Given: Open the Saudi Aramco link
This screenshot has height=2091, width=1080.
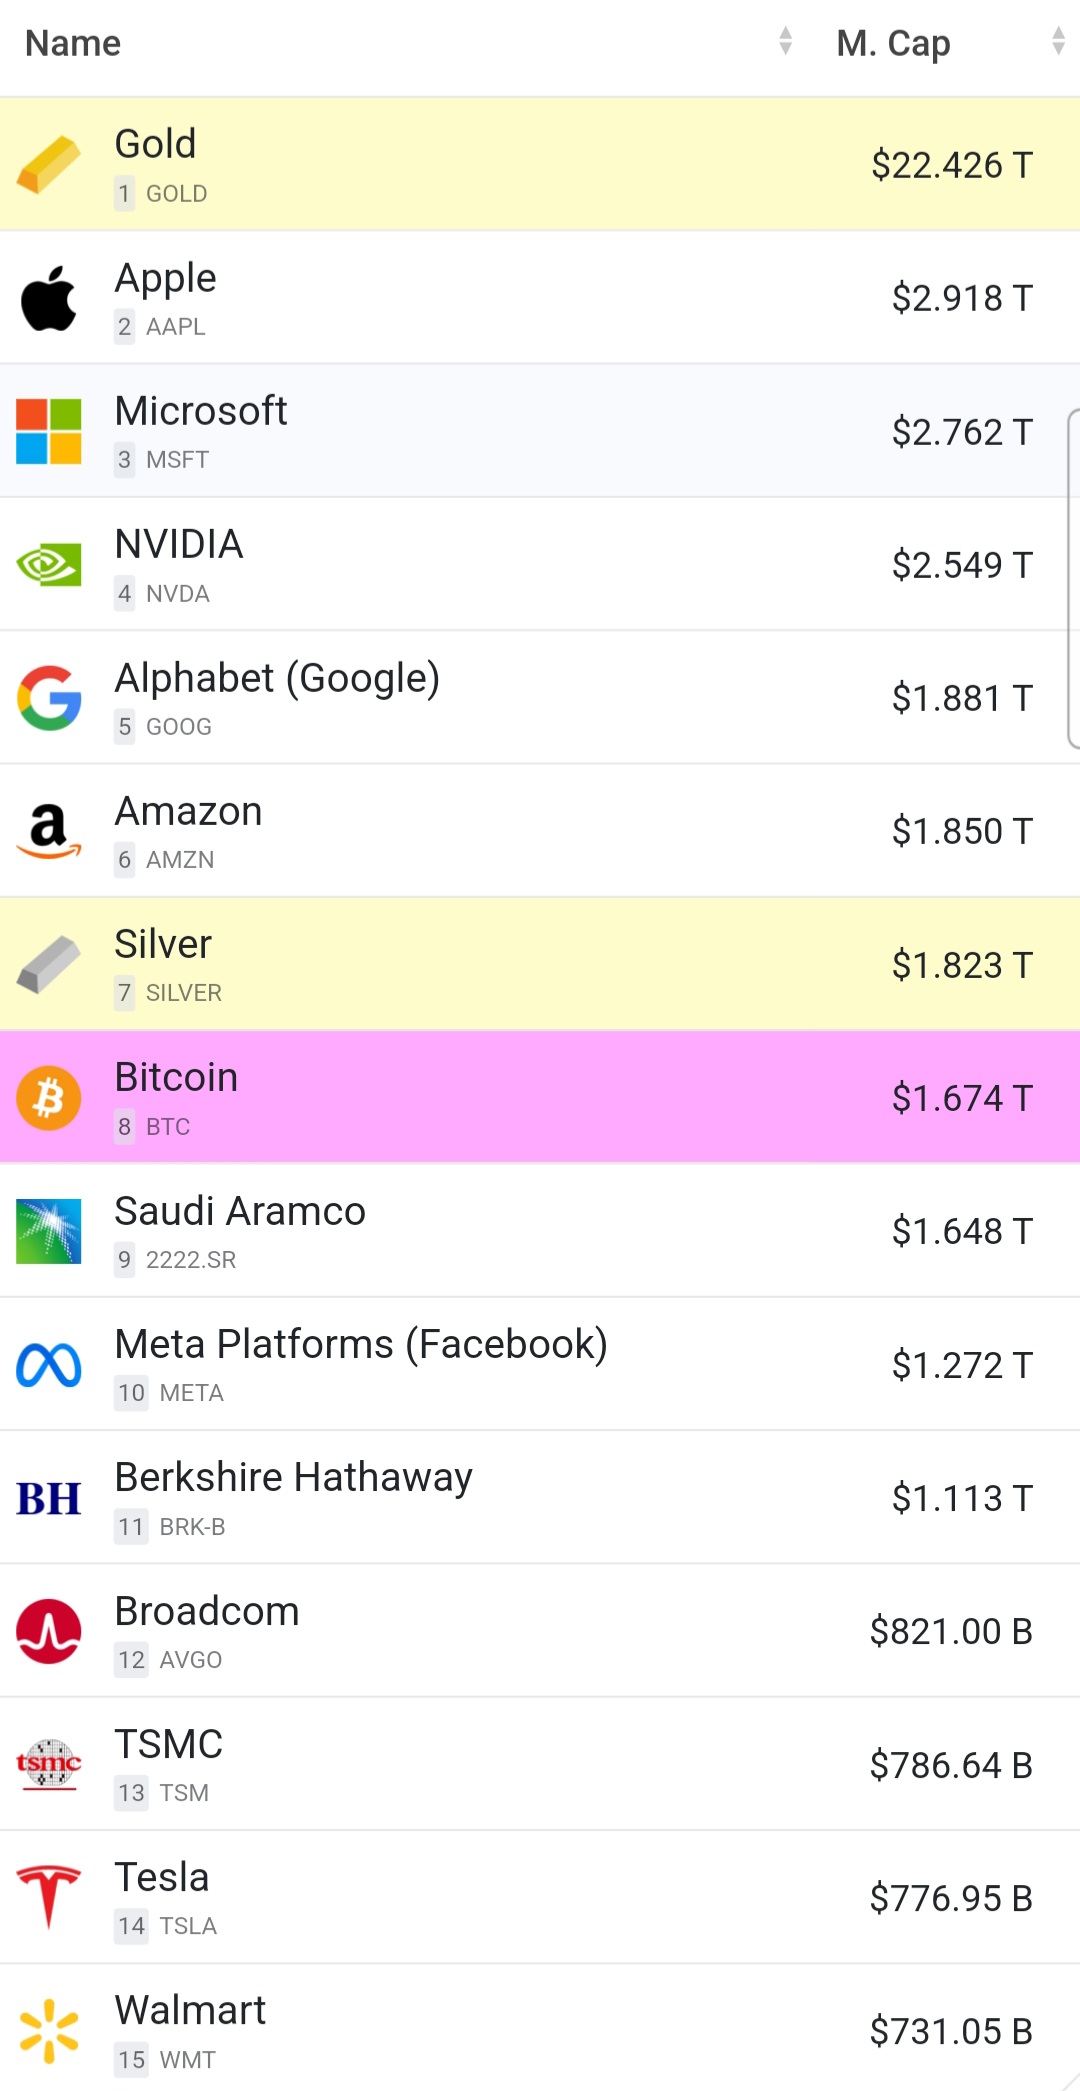Looking at the screenshot, I should pyautogui.click(x=240, y=1211).
